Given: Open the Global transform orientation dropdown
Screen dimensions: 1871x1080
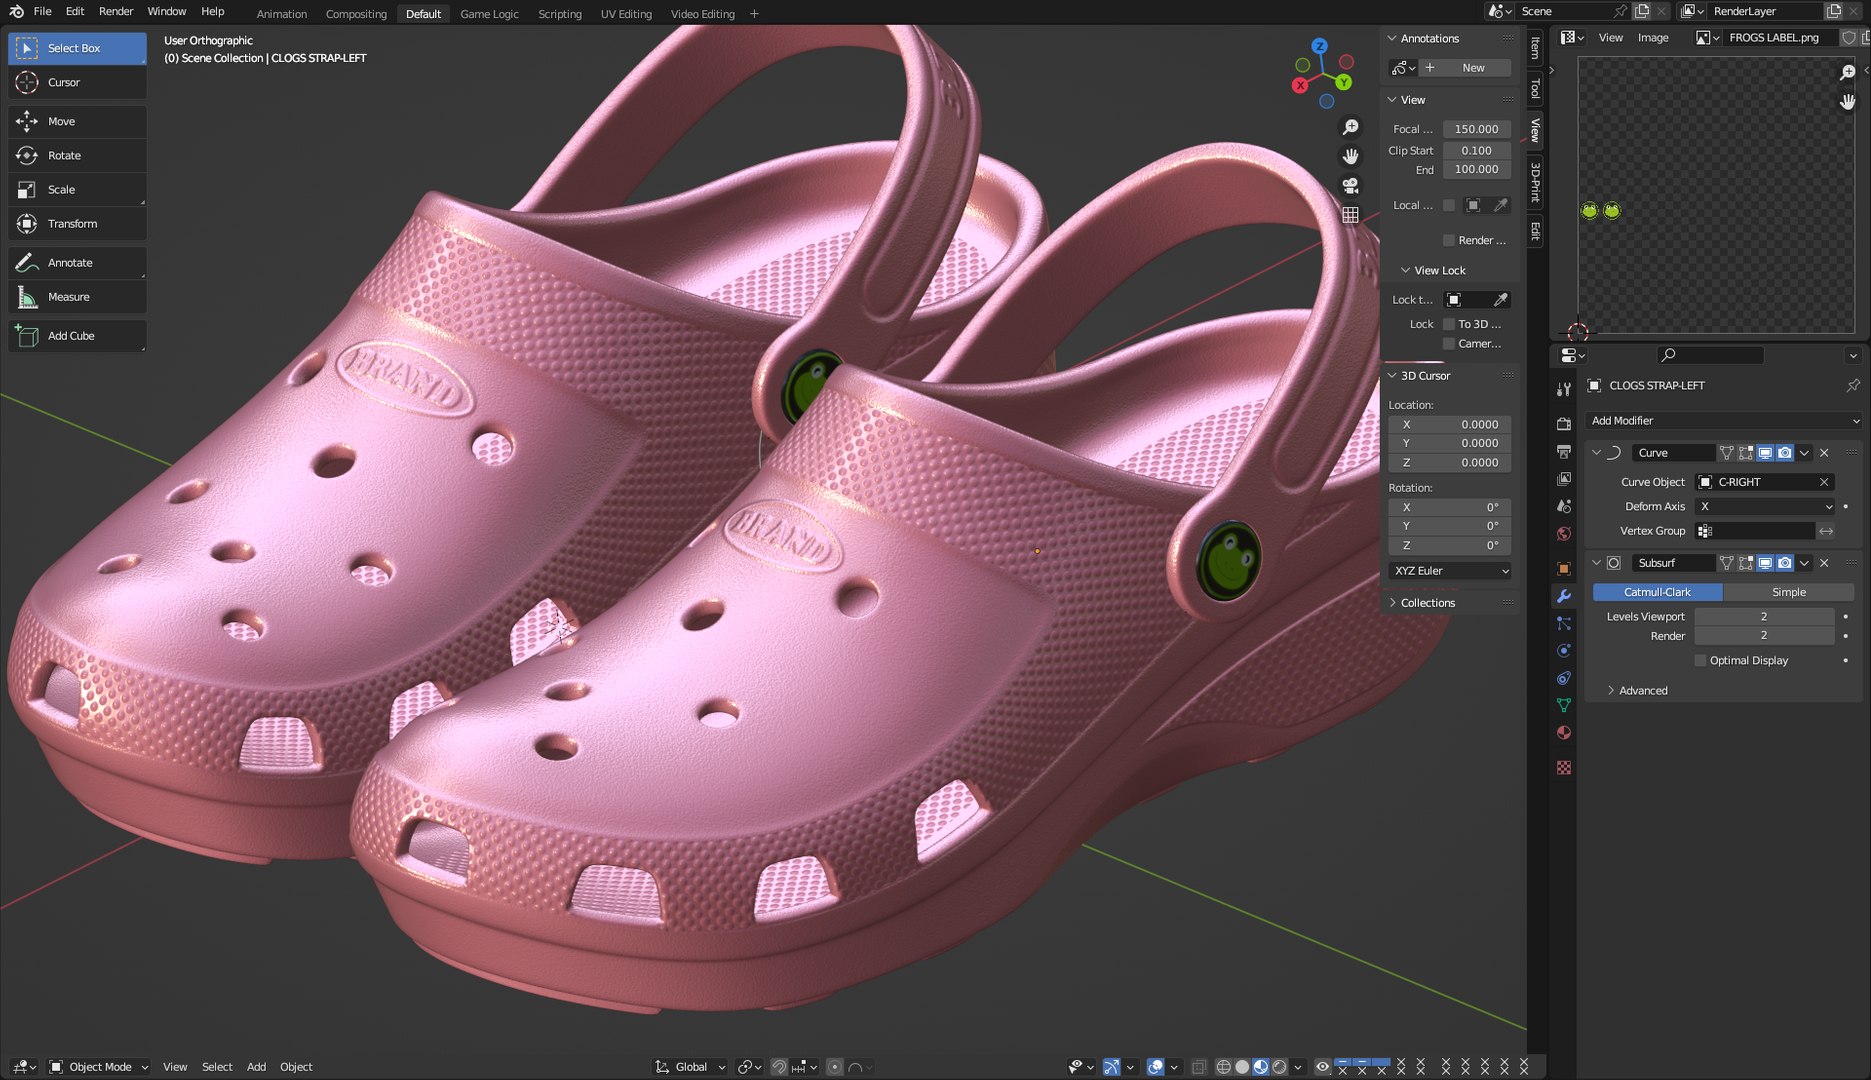Looking at the screenshot, I should [x=691, y=1067].
